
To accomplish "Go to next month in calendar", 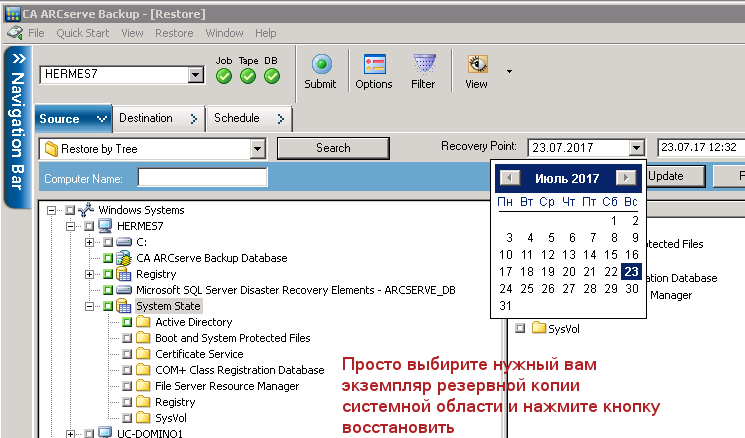I will [x=626, y=178].
